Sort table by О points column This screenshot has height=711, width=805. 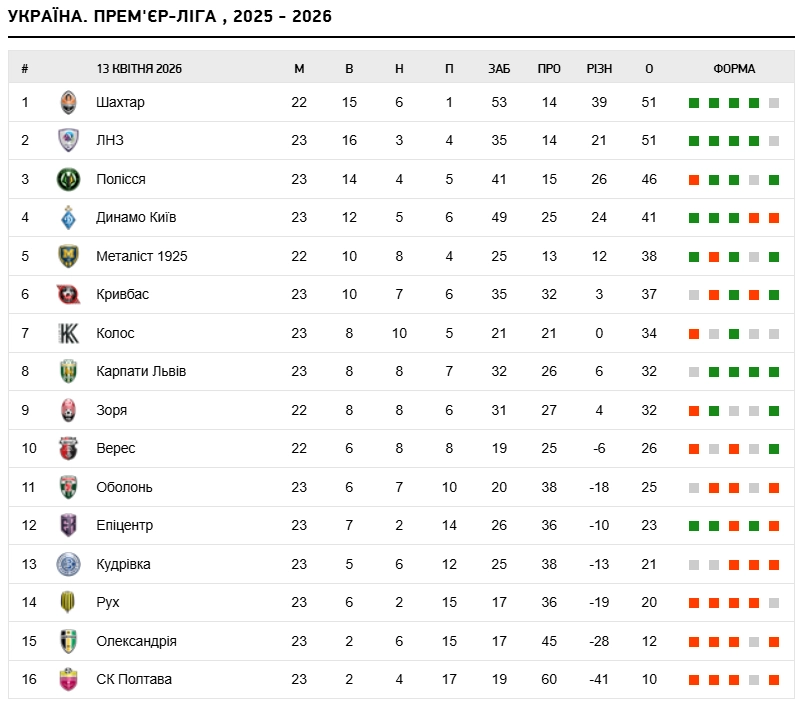(649, 68)
